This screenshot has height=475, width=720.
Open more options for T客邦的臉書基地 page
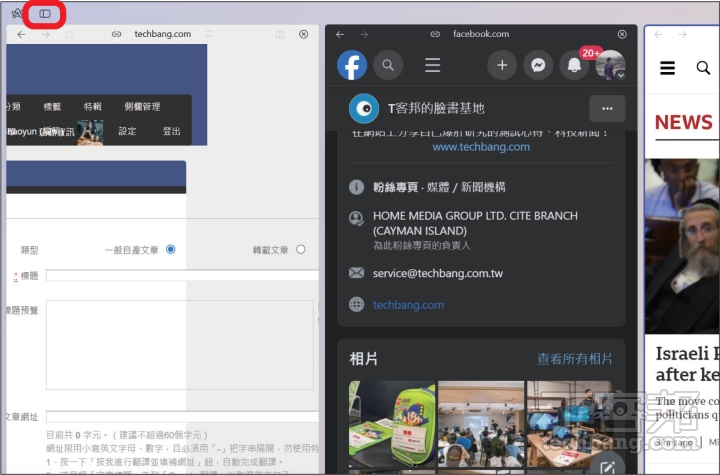tap(607, 109)
